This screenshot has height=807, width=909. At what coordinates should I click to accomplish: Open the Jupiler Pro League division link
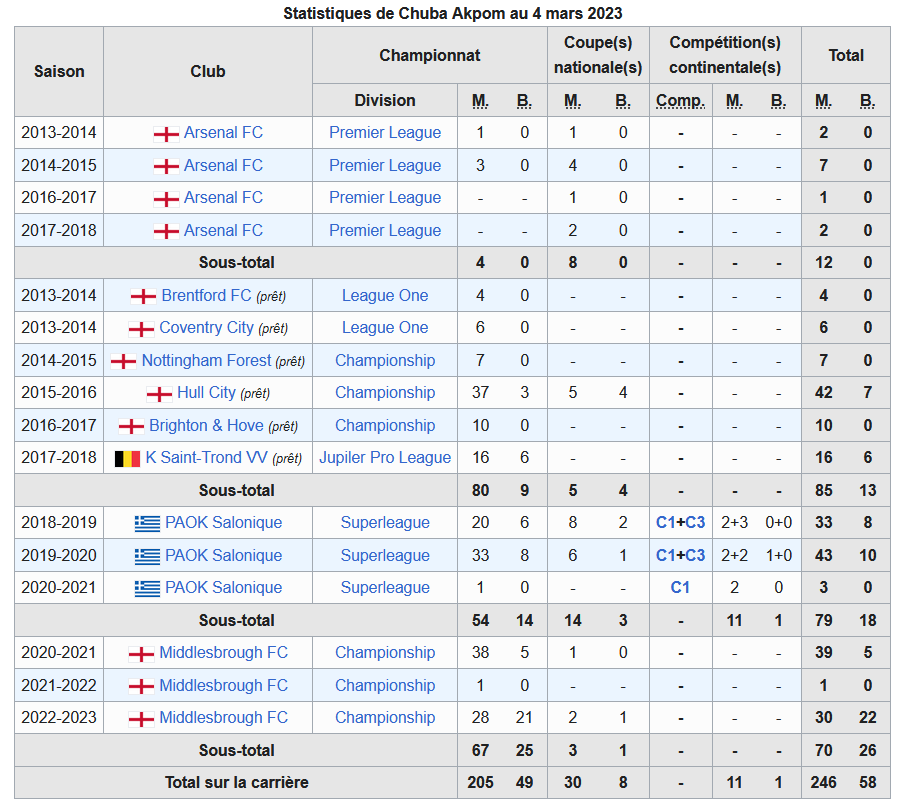385,457
